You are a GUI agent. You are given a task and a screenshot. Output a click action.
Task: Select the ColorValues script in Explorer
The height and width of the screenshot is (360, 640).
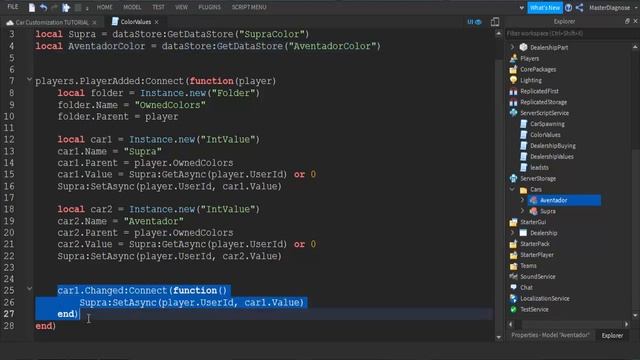pos(545,135)
